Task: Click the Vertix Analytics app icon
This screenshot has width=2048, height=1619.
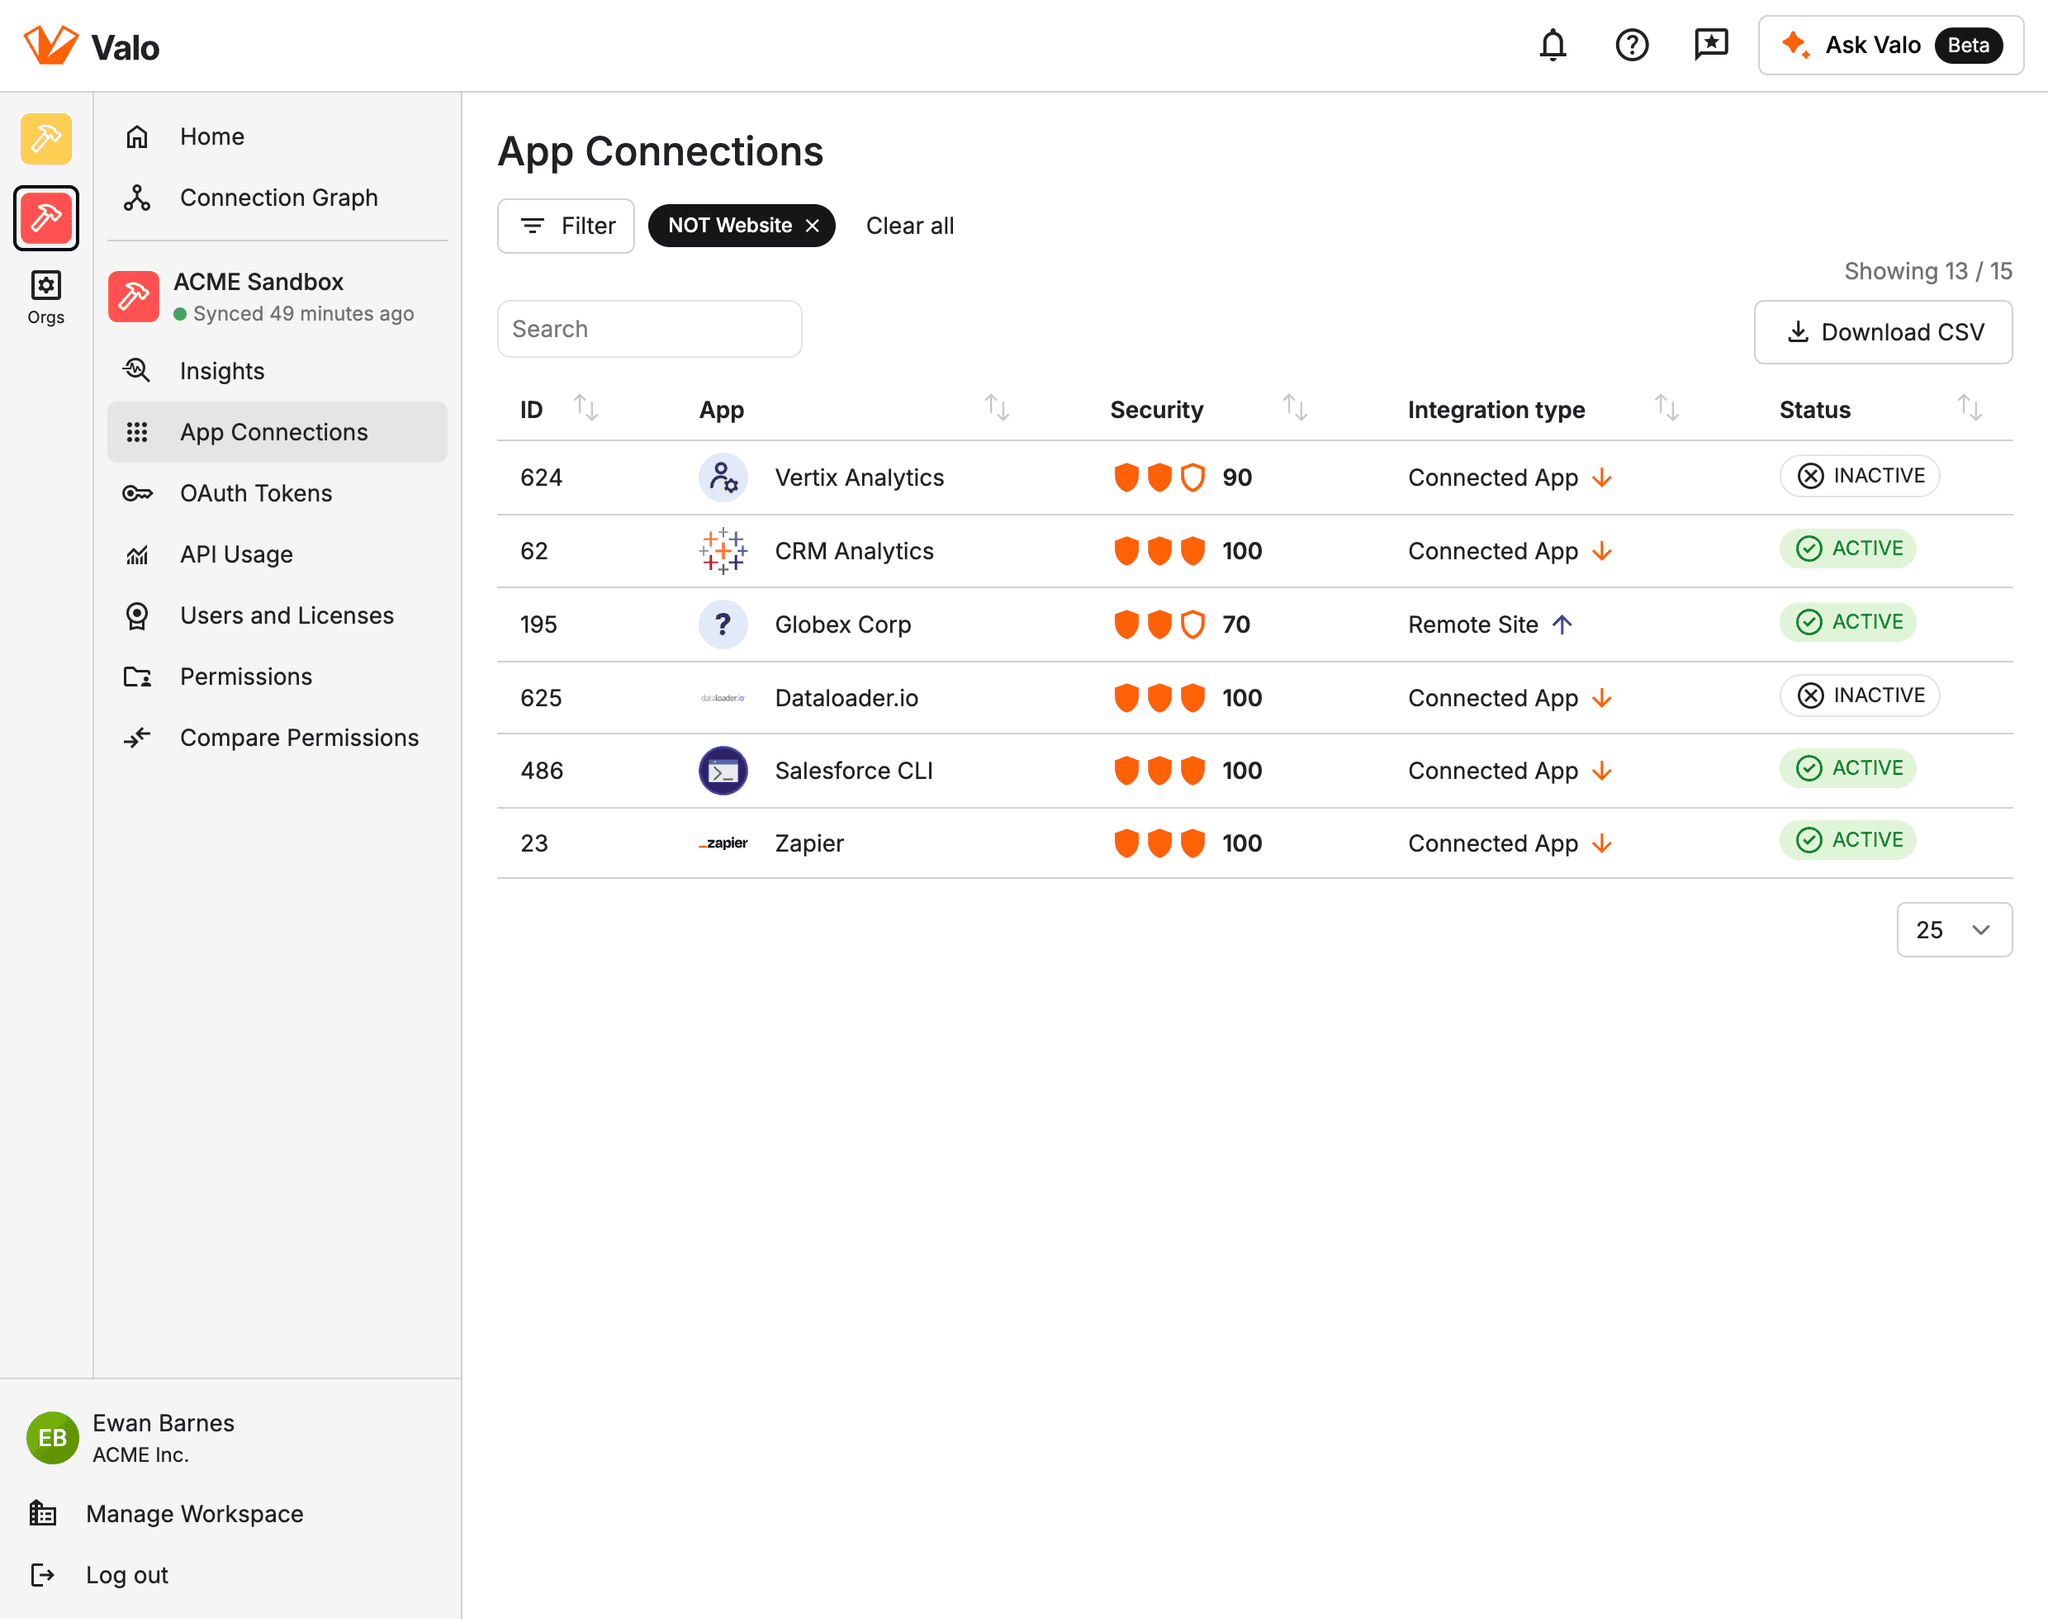Action: [x=723, y=477]
